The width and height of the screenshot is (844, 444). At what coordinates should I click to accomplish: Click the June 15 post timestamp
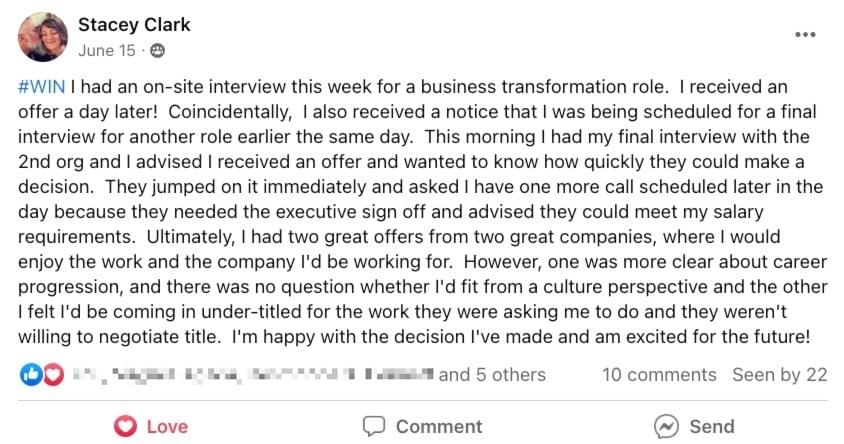(x=108, y=49)
